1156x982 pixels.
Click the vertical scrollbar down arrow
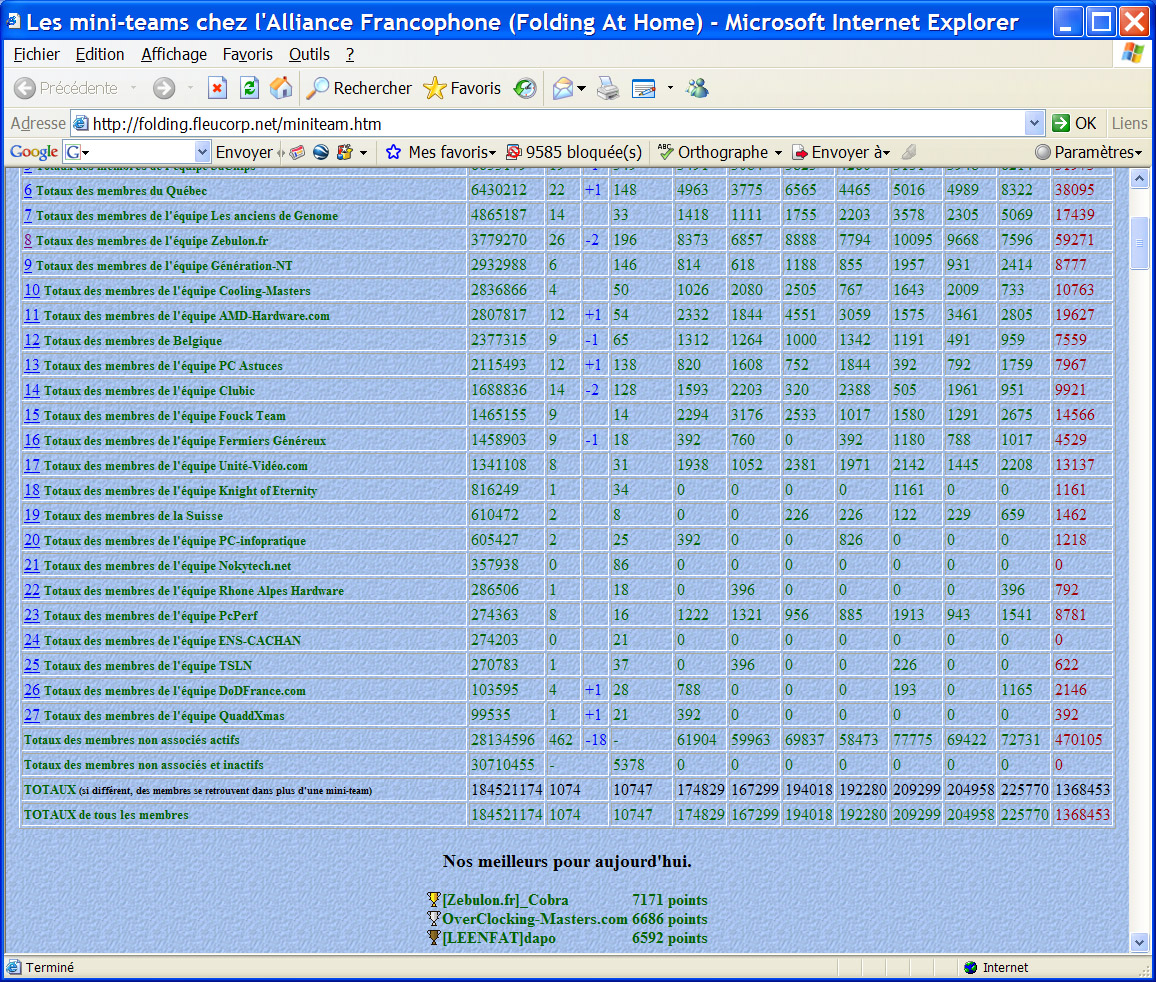tap(1139, 942)
